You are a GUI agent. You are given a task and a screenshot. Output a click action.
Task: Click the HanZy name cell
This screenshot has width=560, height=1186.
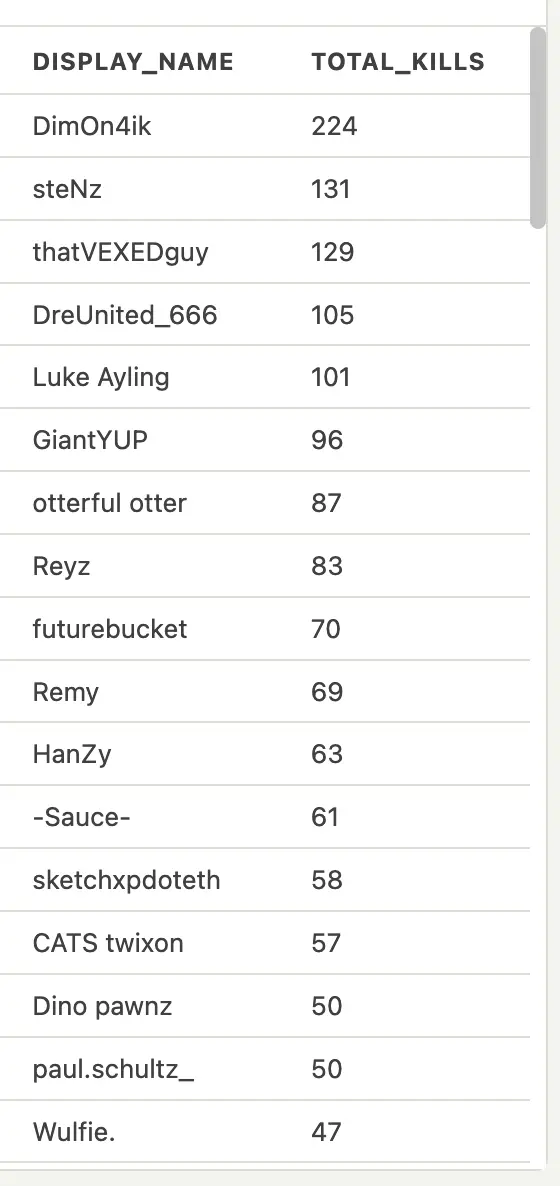pyautogui.click(x=72, y=754)
